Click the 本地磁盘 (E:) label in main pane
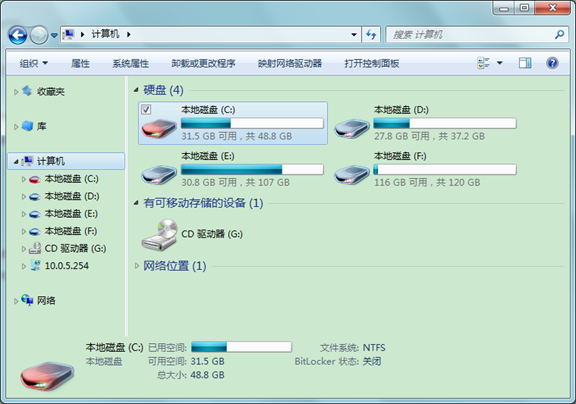This screenshot has width=576, height=404. pos(208,156)
